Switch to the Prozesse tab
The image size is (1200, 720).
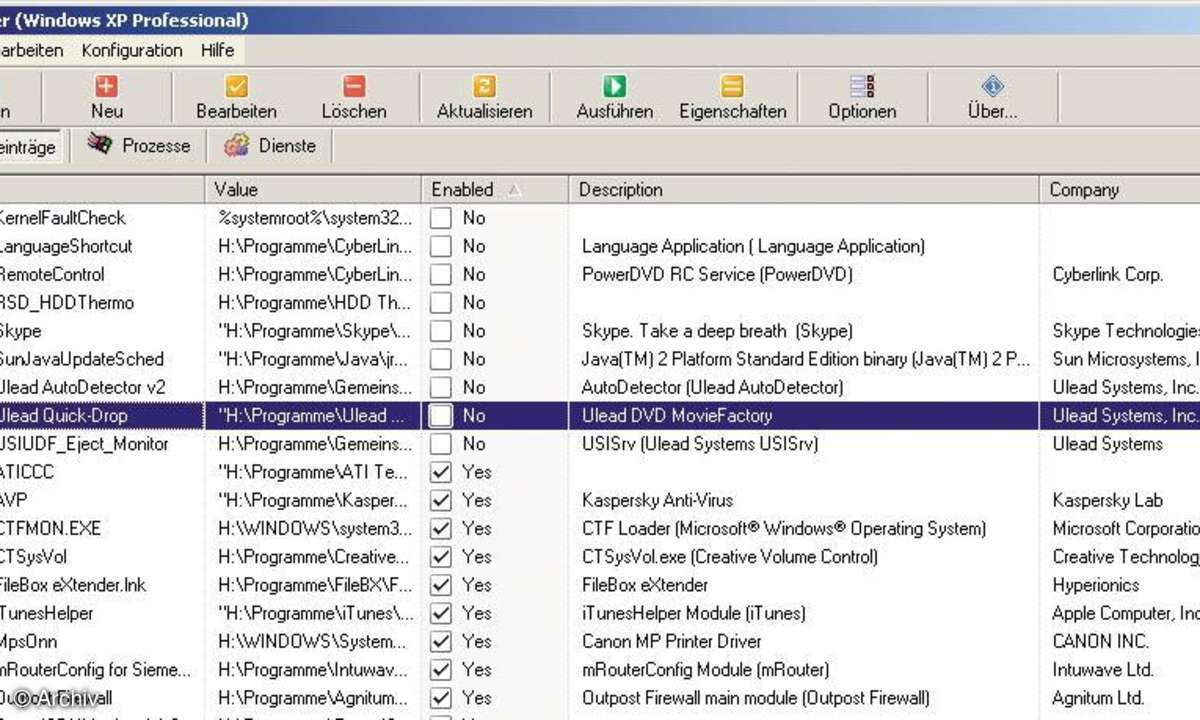click(x=138, y=146)
